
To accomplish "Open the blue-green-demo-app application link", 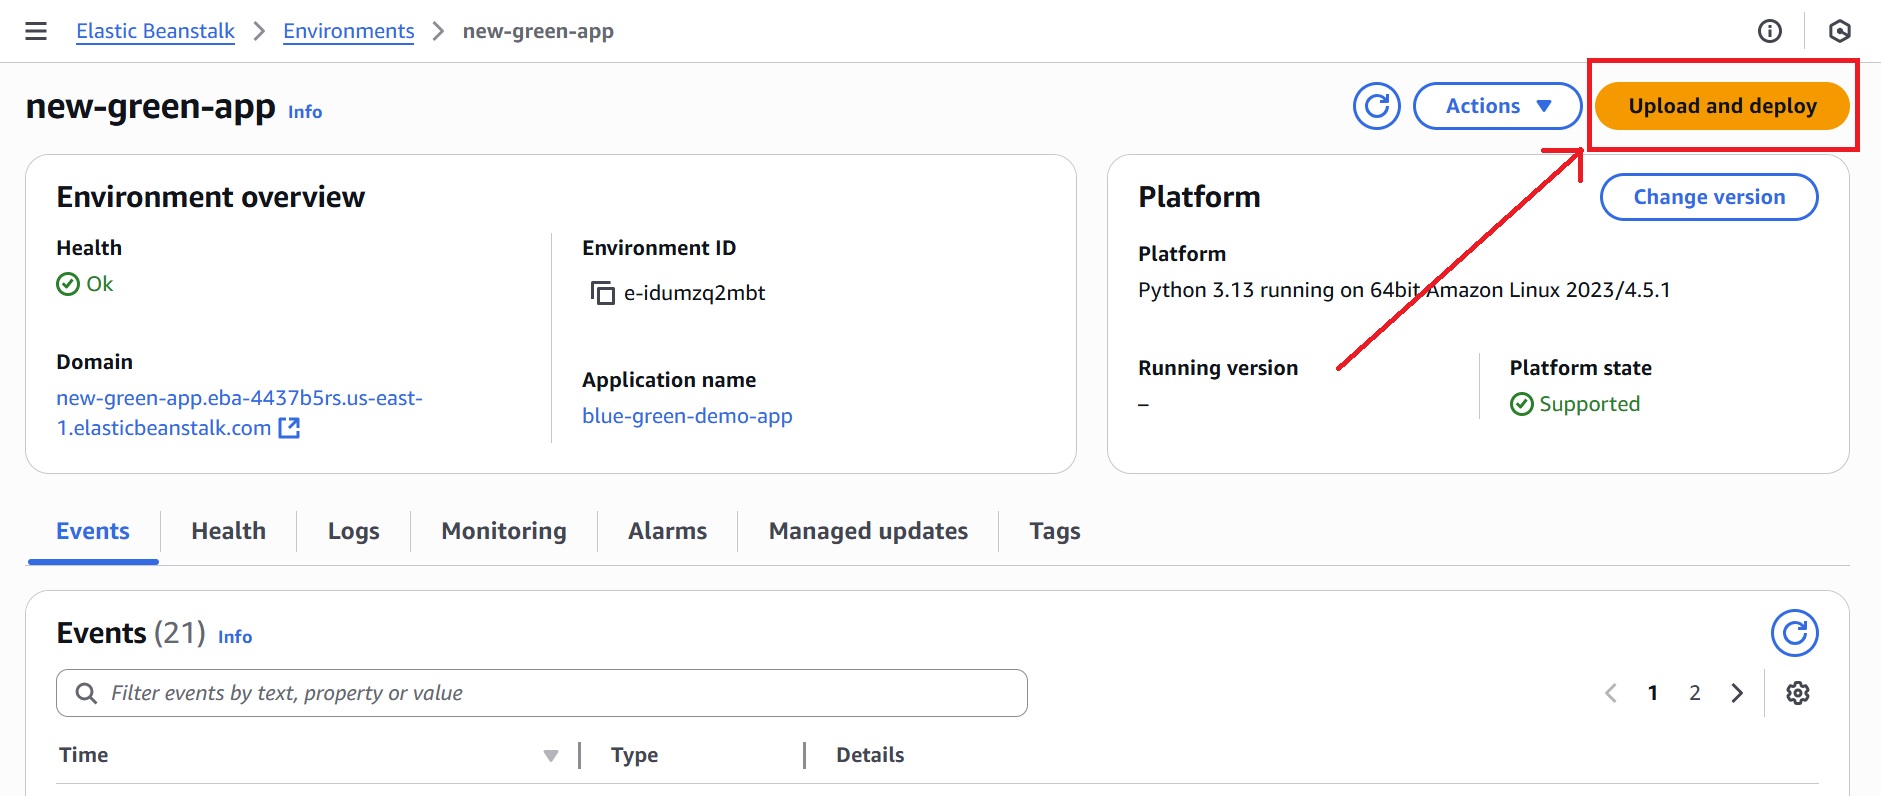I will pos(687,416).
